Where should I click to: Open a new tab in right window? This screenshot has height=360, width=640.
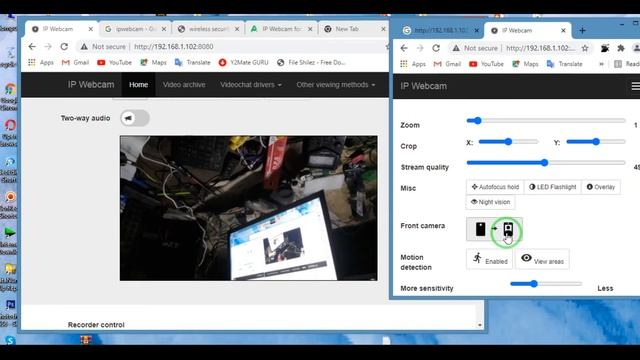(582, 31)
